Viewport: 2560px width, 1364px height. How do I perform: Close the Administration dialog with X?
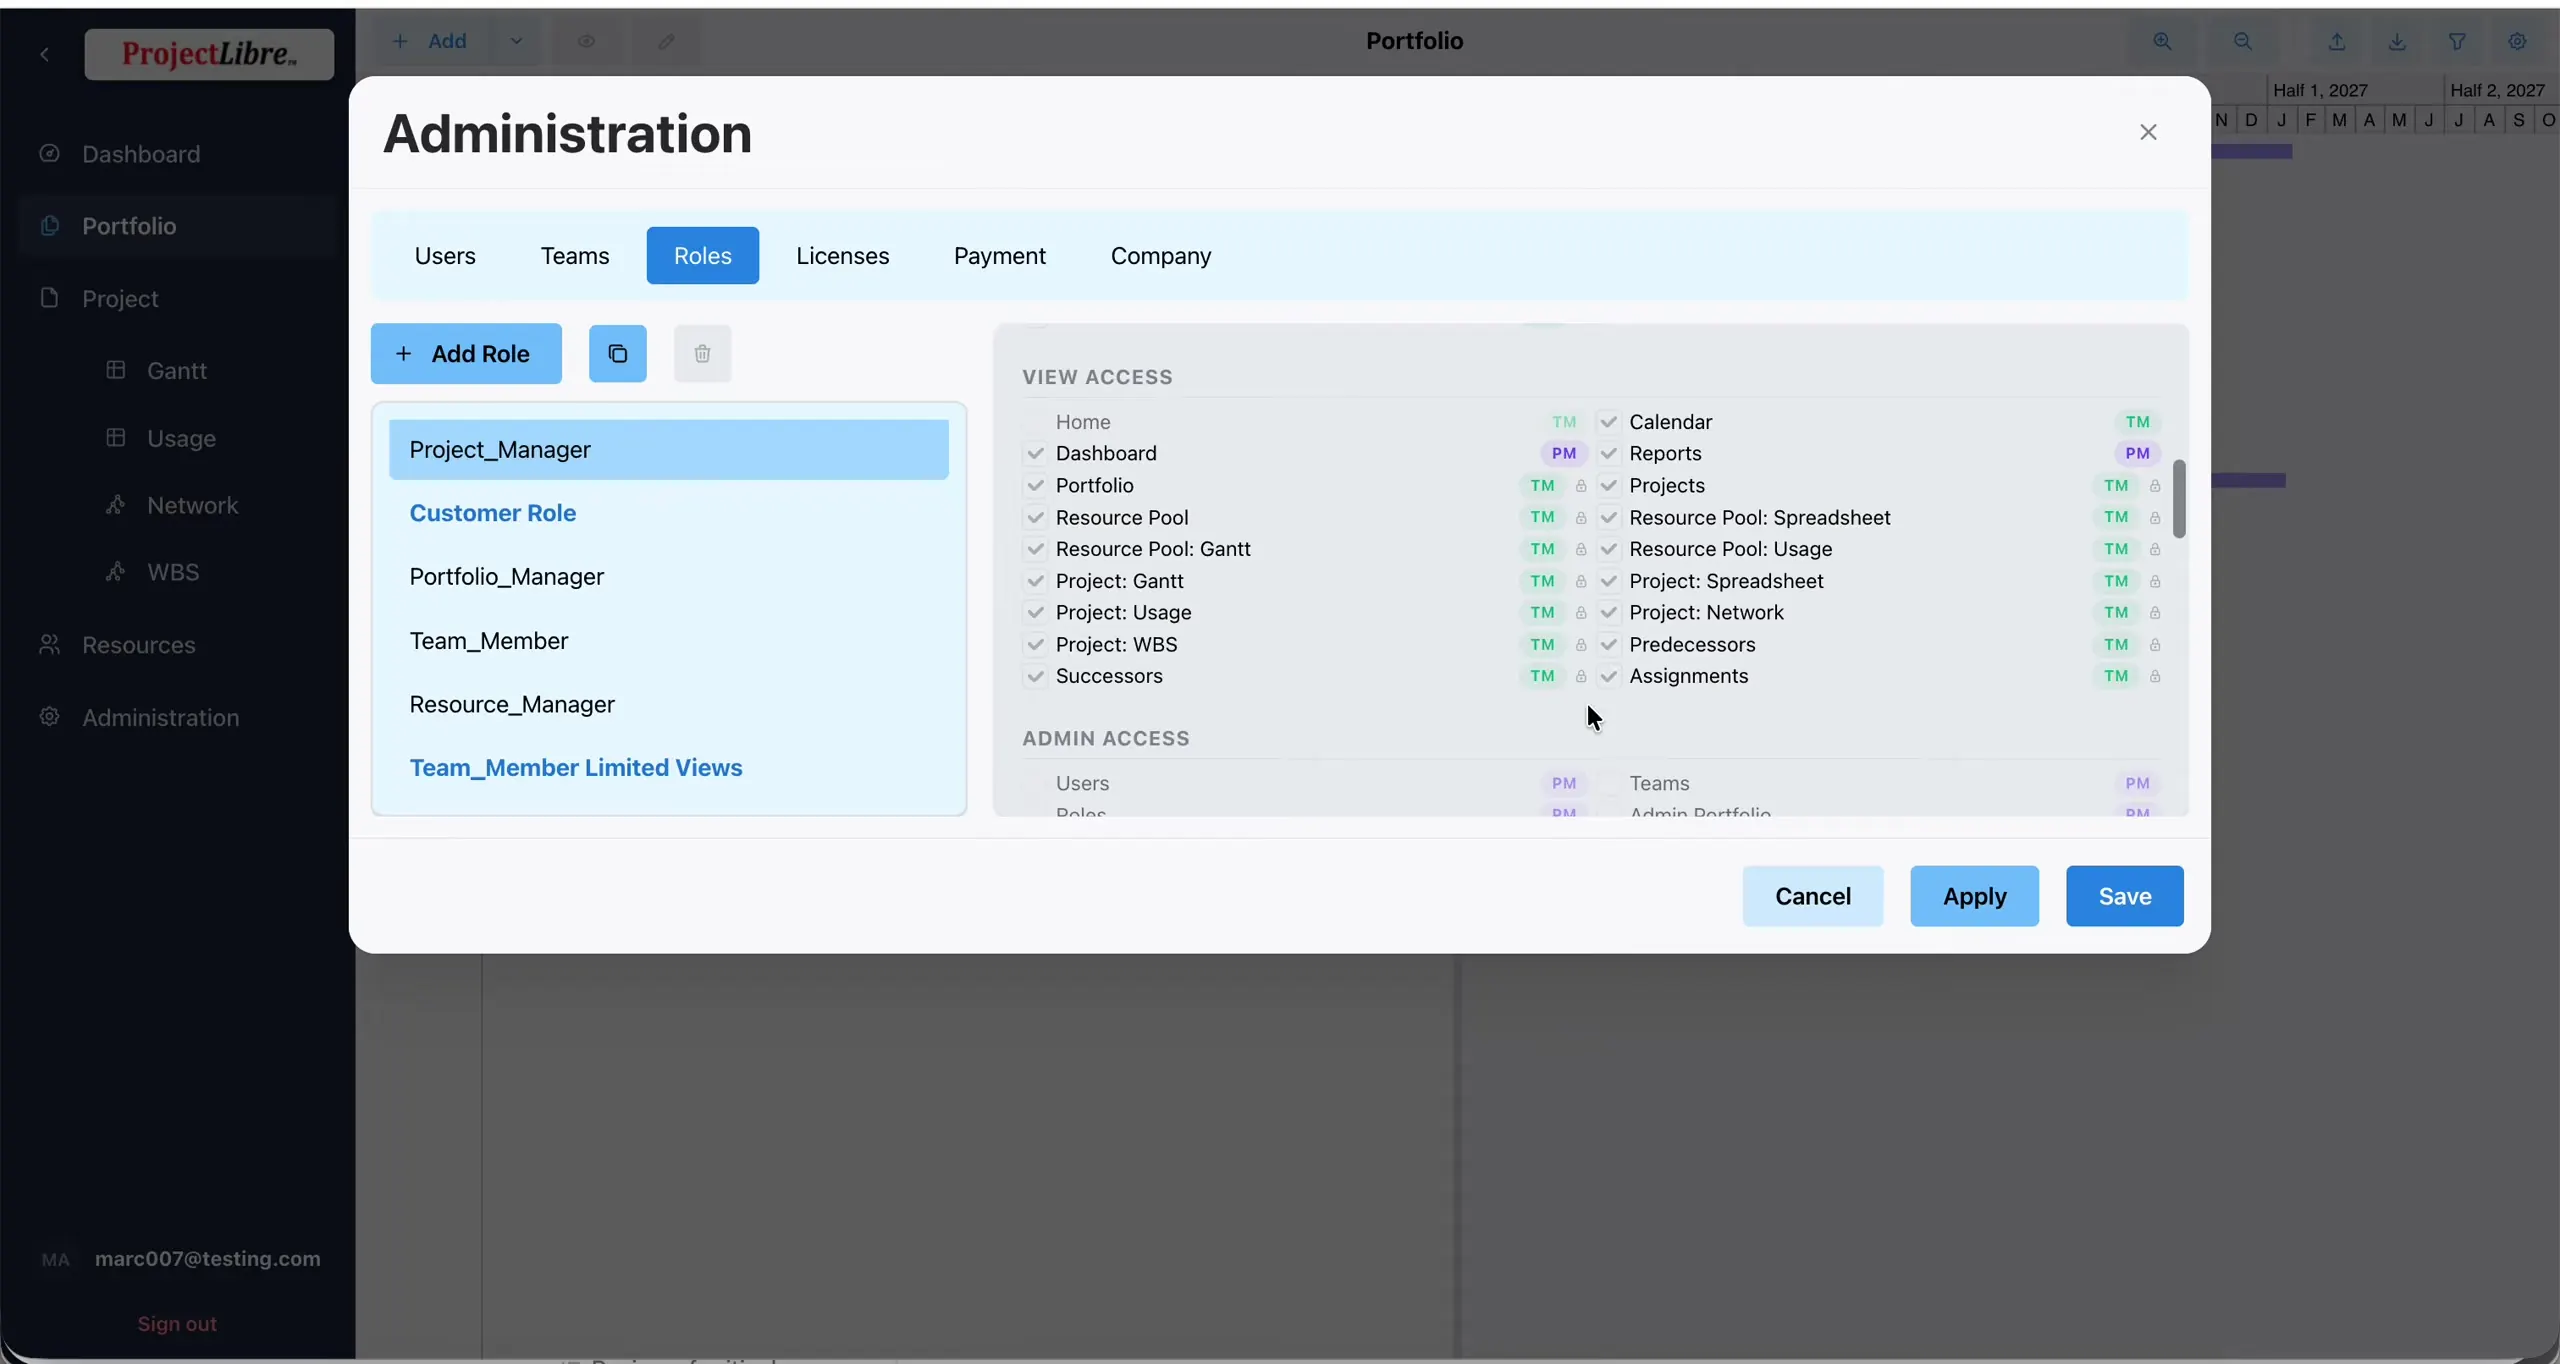click(x=2148, y=132)
